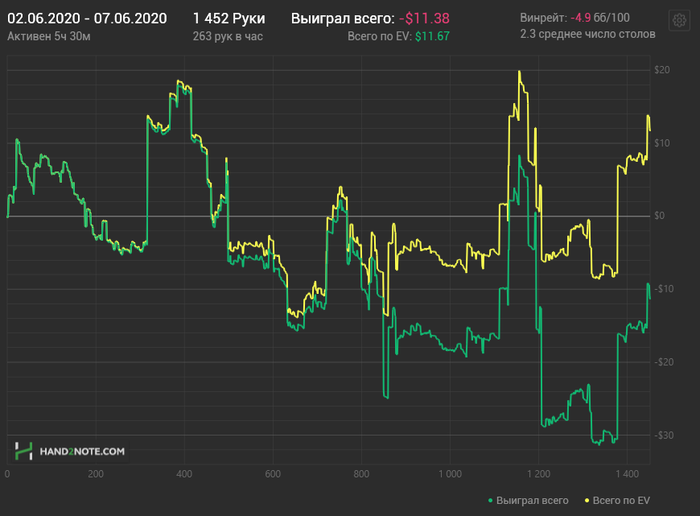Click the winrate value -4.9 бб/100
This screenshot has height=516, width=700.
pyautogui.click(x=600, y=18)
